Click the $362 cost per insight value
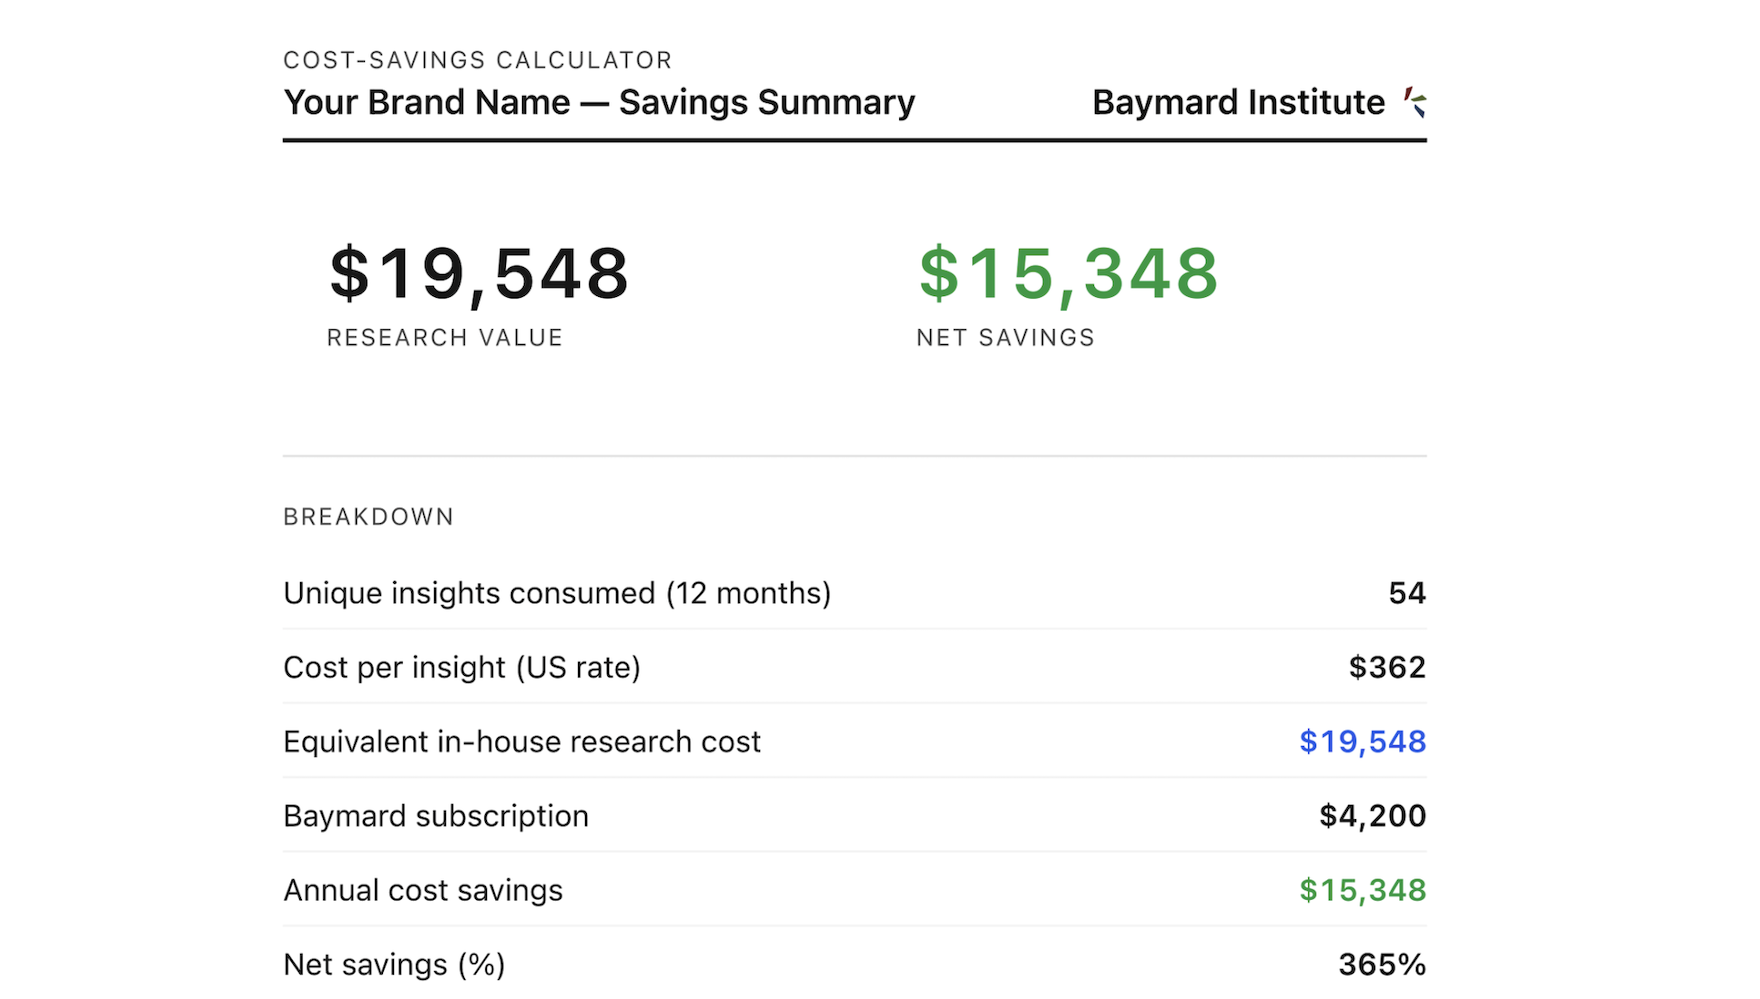 click(1387, 667)
